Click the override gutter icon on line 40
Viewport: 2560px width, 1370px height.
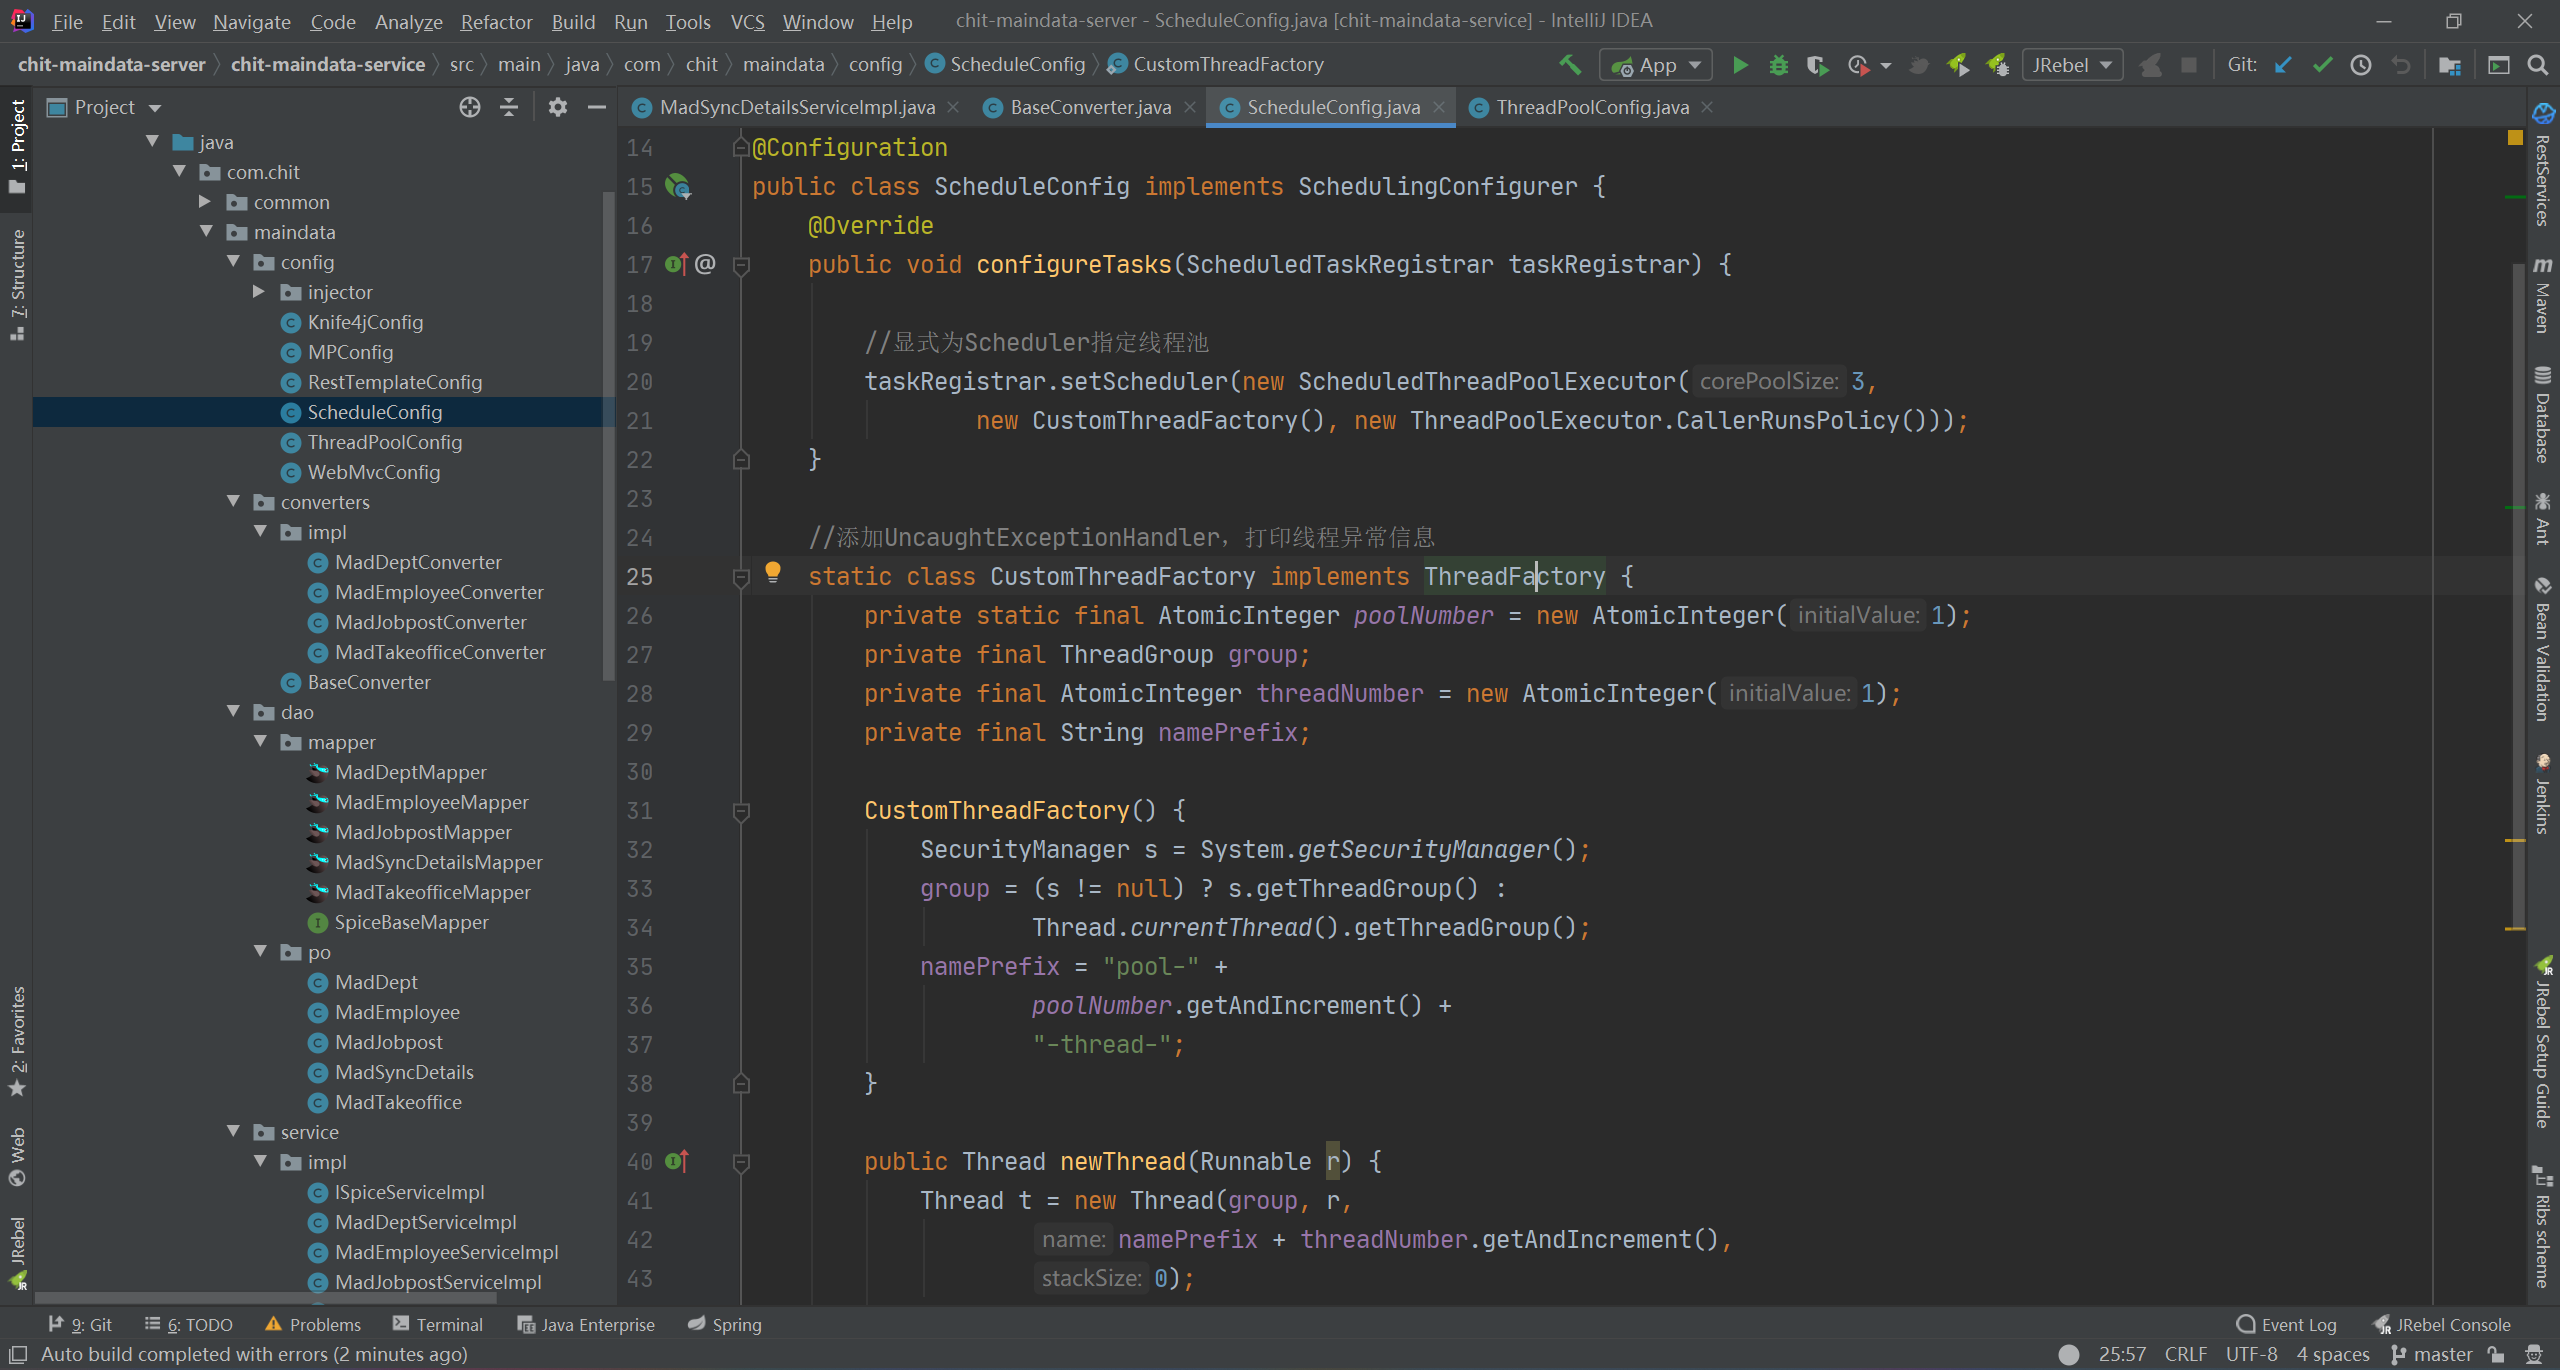click(678, 1161)
